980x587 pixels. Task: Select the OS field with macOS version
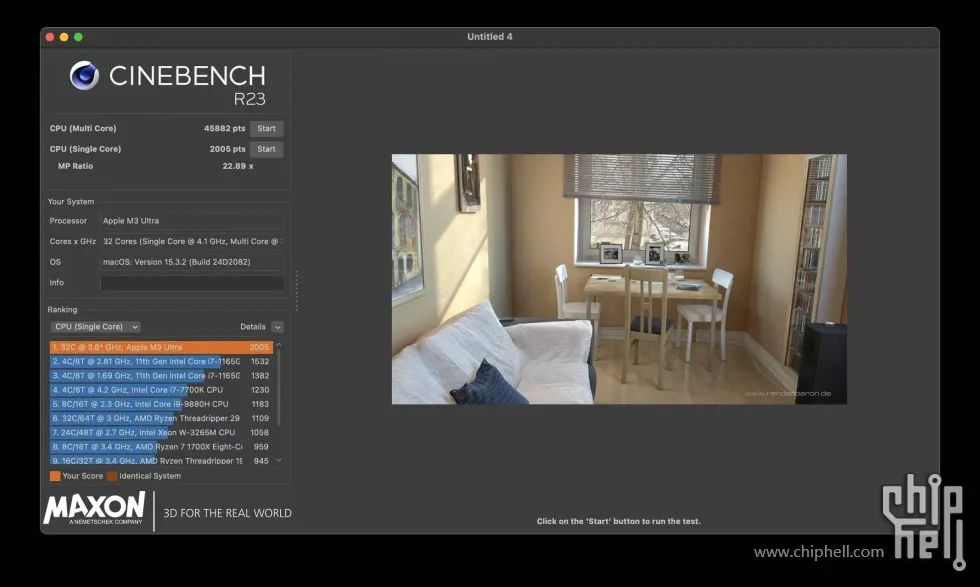coord(192,263)
